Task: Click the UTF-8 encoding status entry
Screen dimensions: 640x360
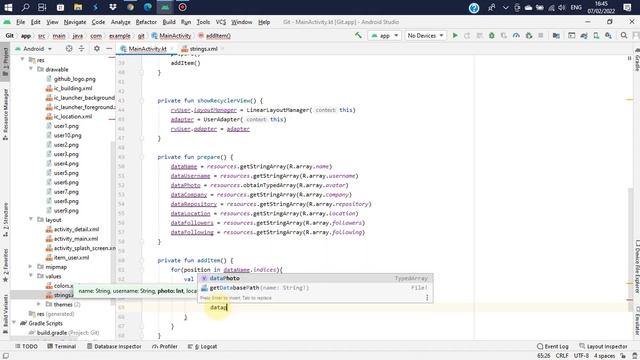Action: pos(581,356)
